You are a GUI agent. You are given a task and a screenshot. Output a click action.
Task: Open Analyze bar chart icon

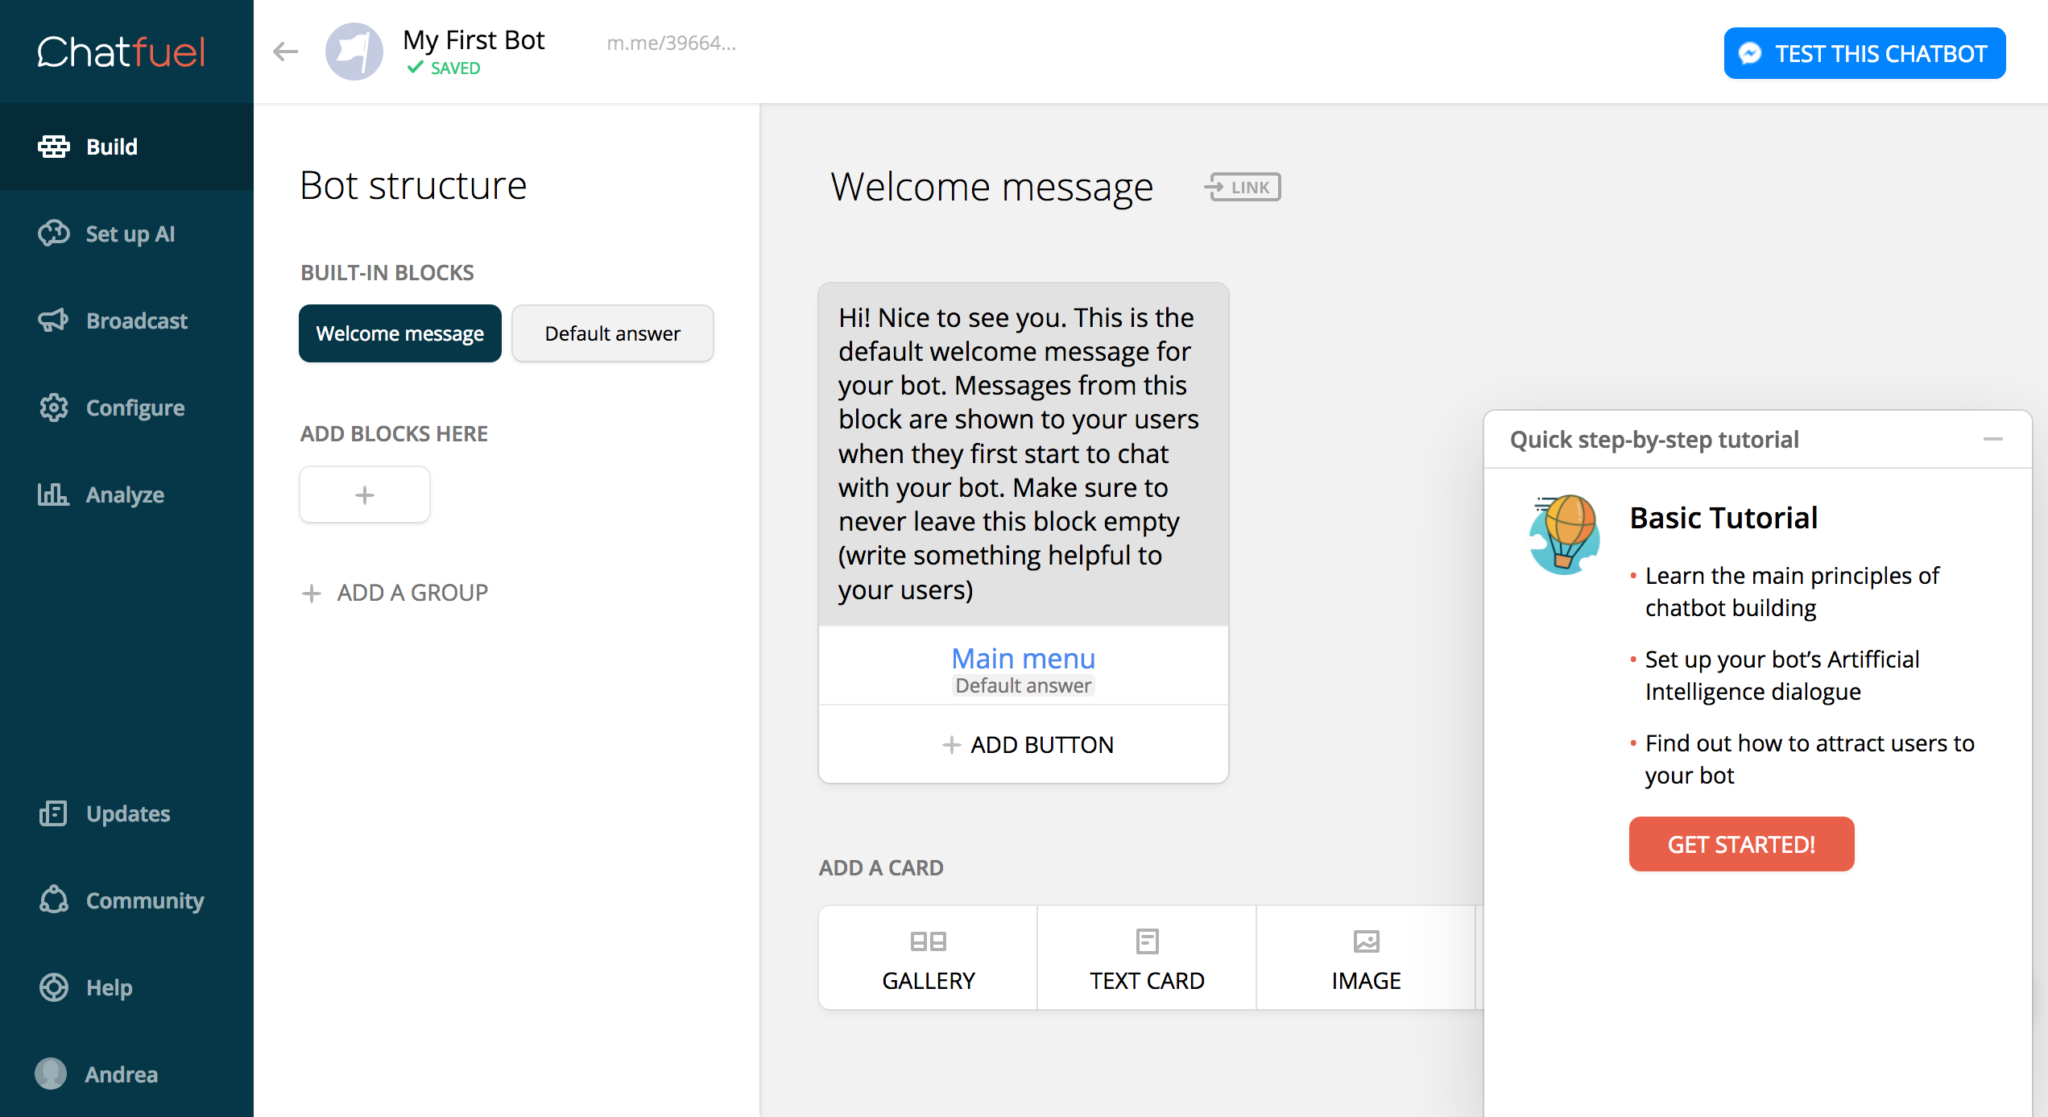(x=54, y=494)
